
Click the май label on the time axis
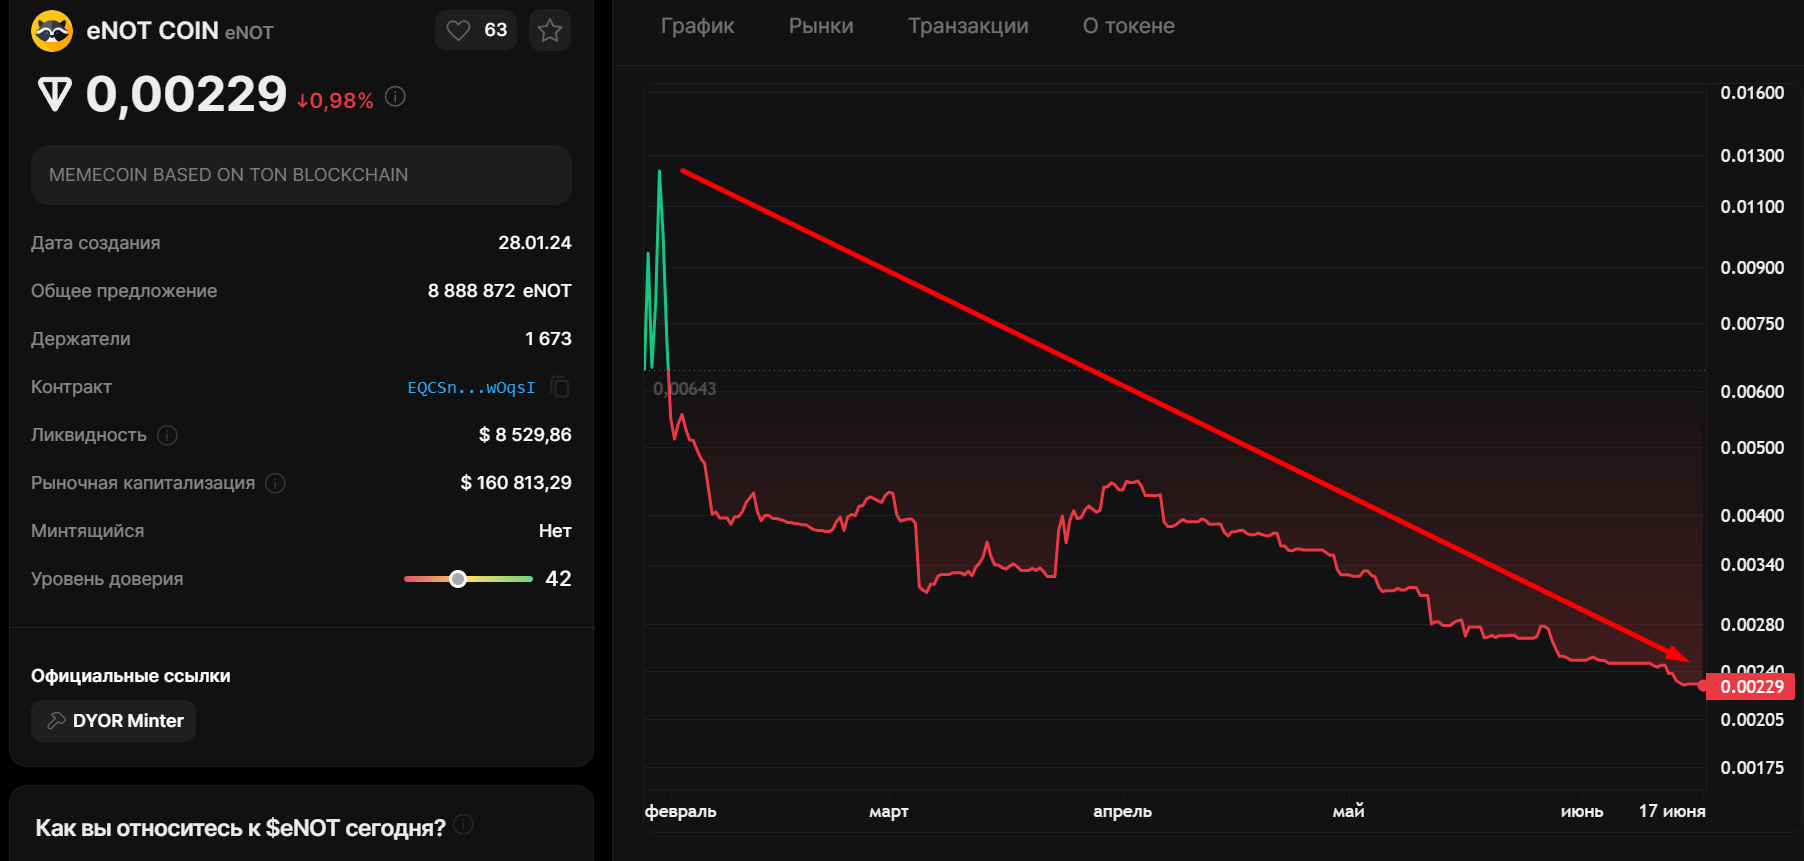point(1348,811)
